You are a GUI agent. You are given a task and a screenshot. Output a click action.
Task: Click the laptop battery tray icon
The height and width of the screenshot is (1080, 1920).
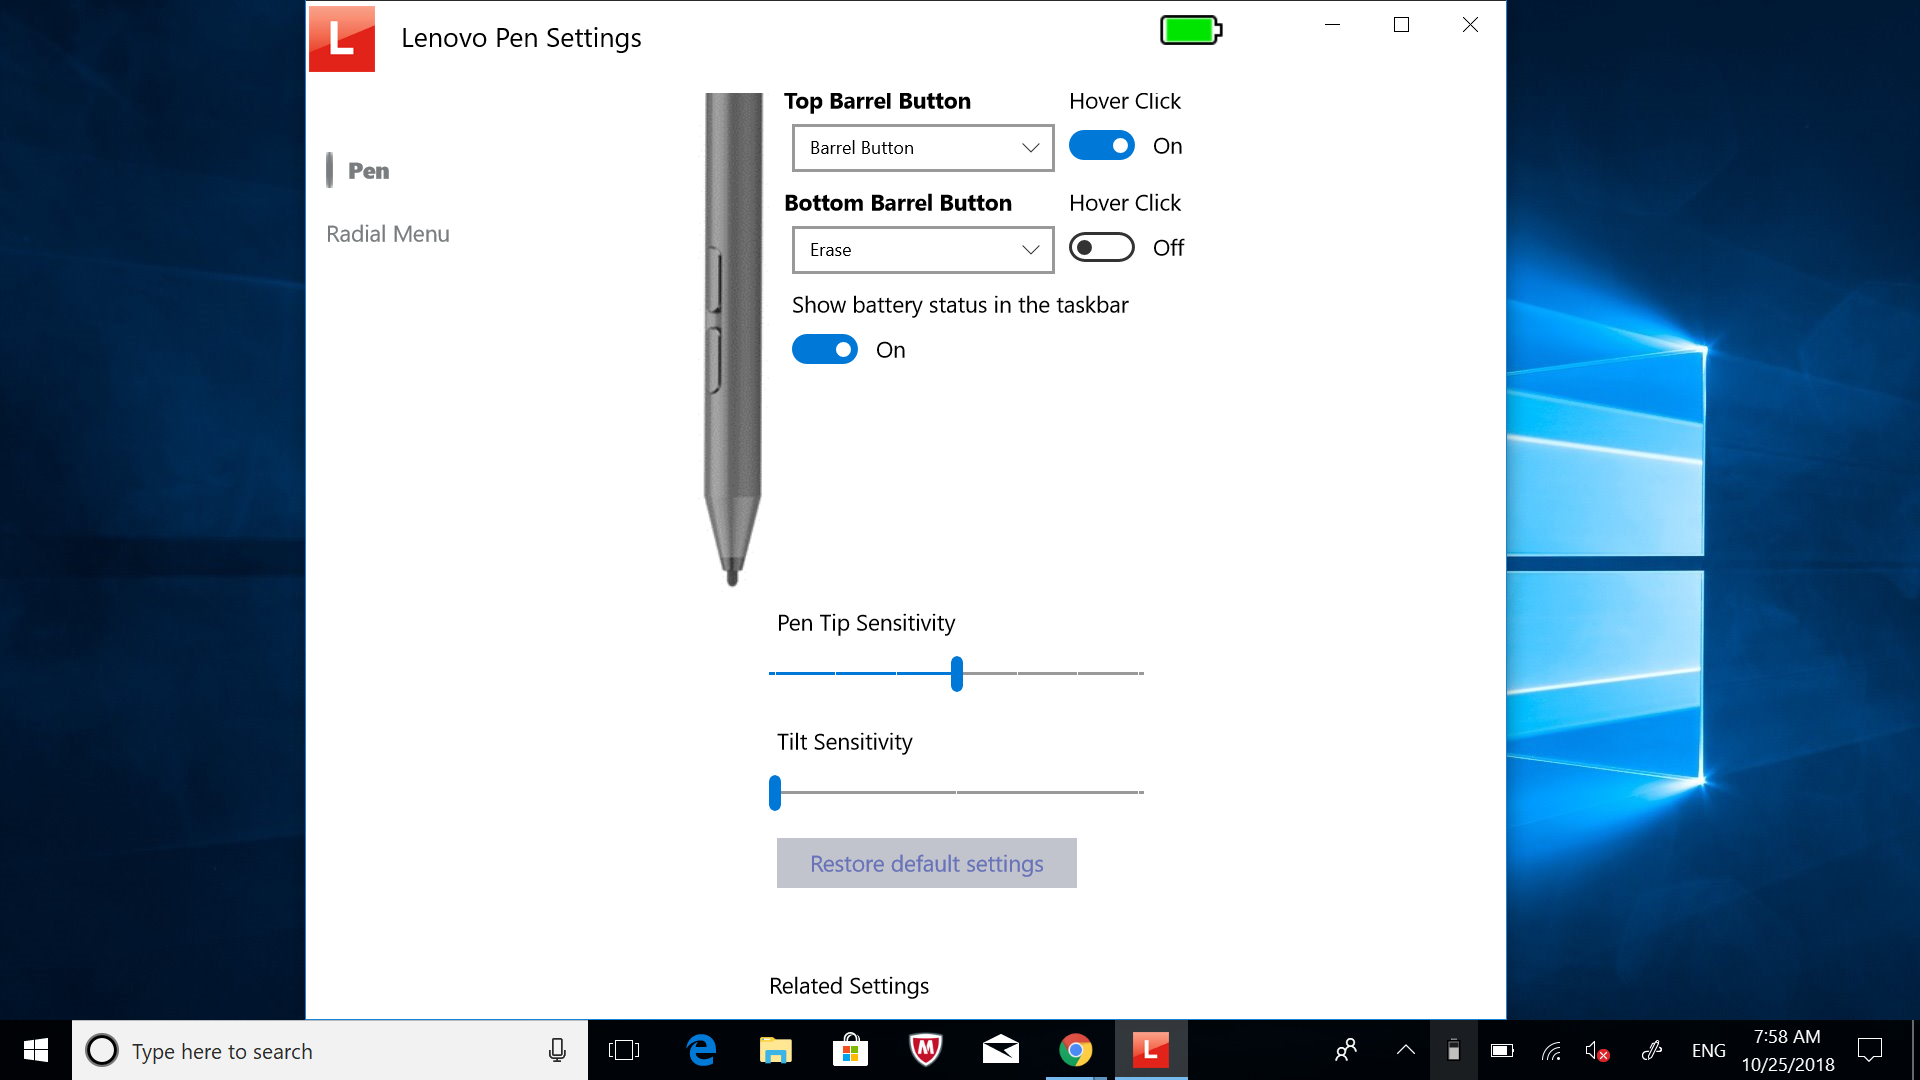1502,1050
